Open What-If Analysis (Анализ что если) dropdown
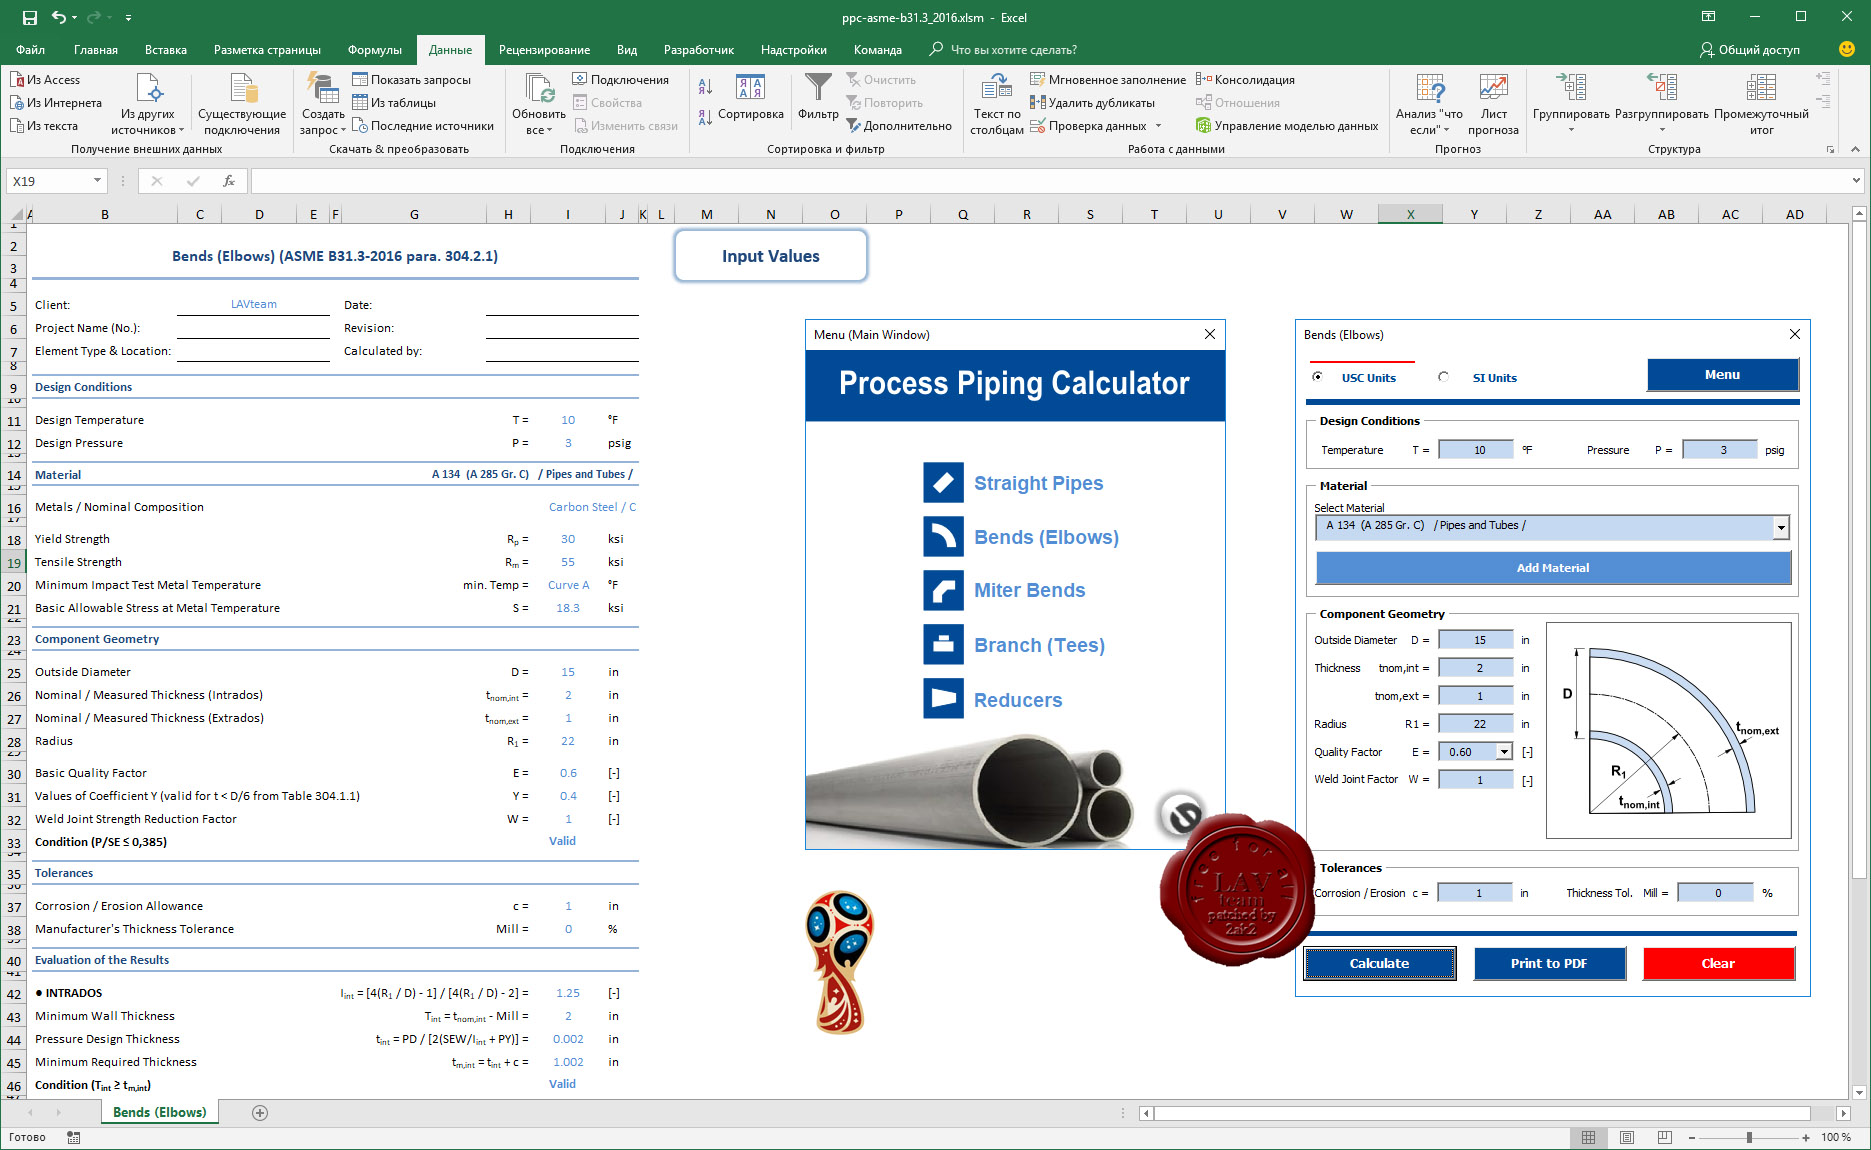Screen dimensions: 1871x1150 coord(1429,104)
